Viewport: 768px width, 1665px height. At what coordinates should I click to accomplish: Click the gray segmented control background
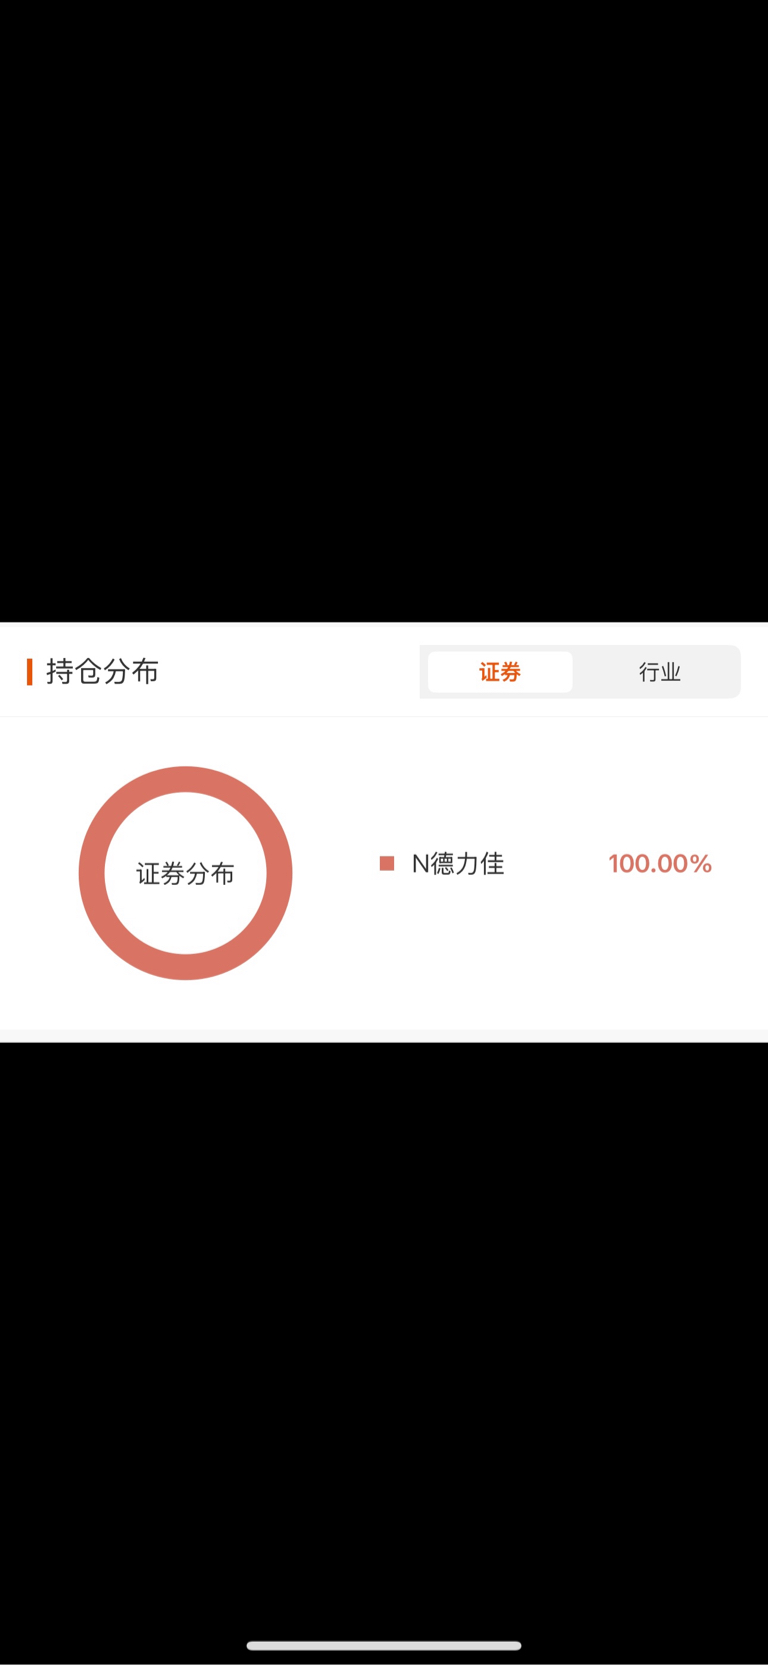(580, 672)
